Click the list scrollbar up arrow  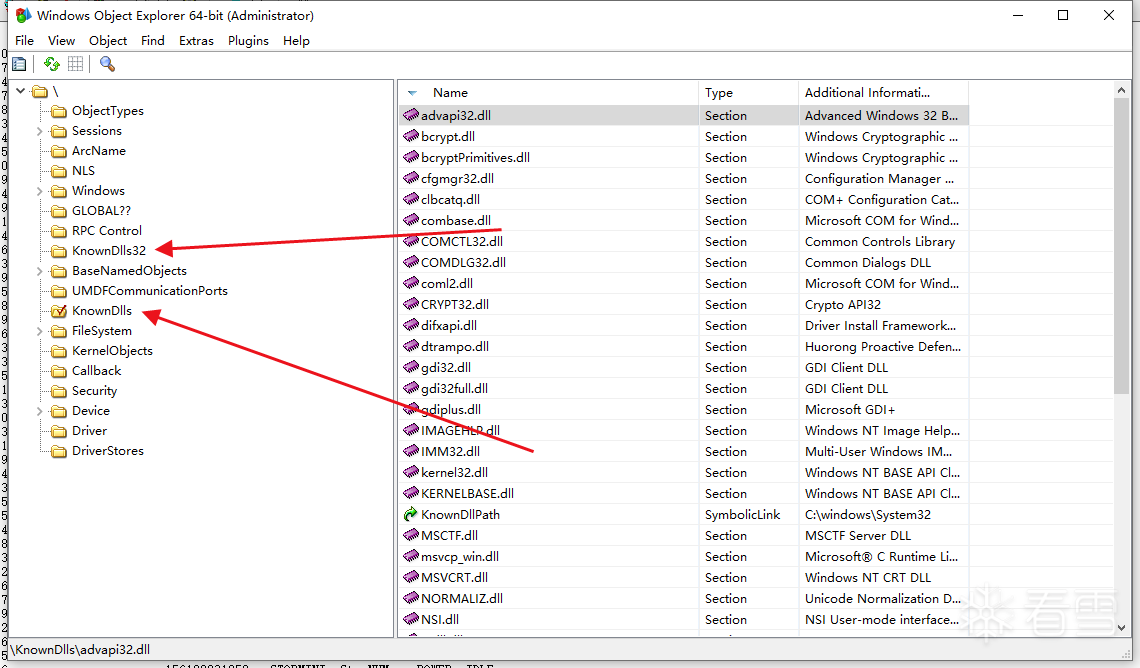click(1121, 90)
